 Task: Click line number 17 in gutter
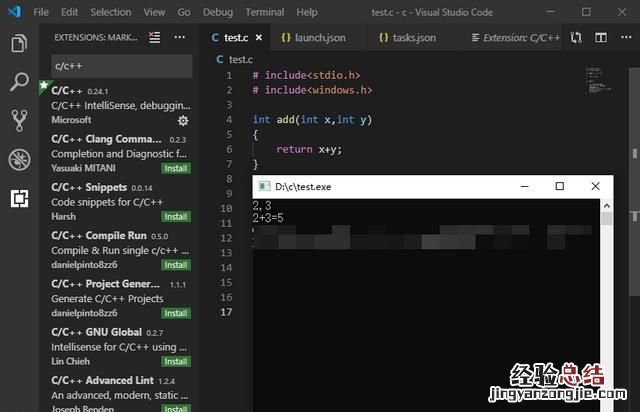point(226,312)
